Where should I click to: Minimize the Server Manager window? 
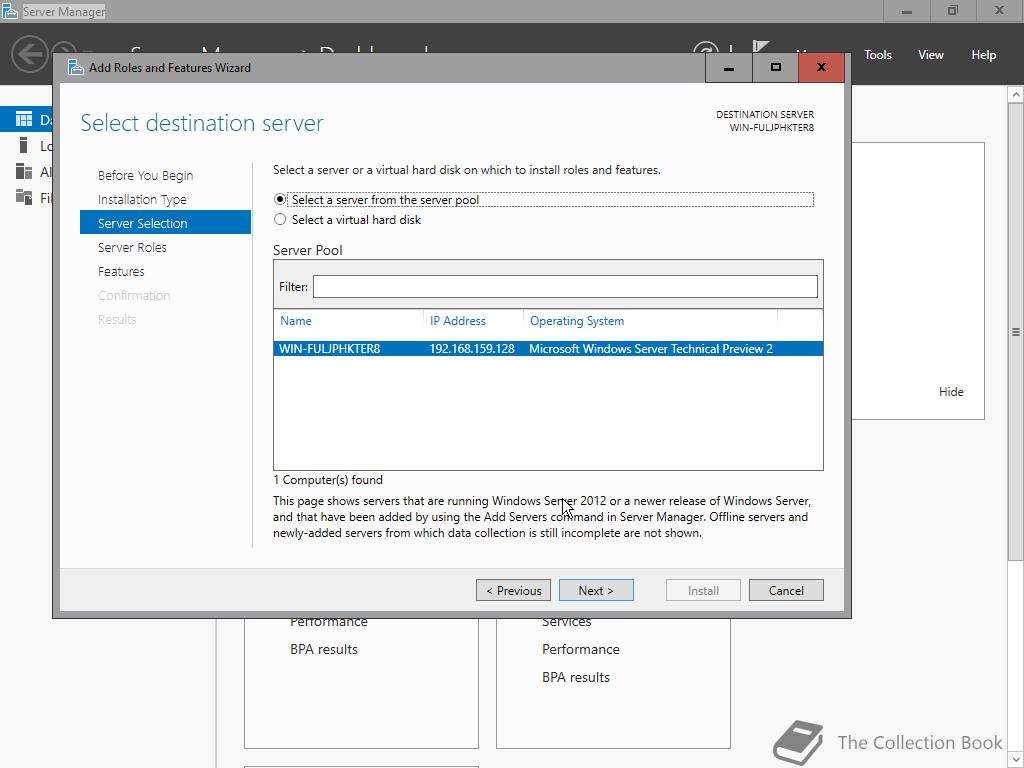tap(906, 11)
